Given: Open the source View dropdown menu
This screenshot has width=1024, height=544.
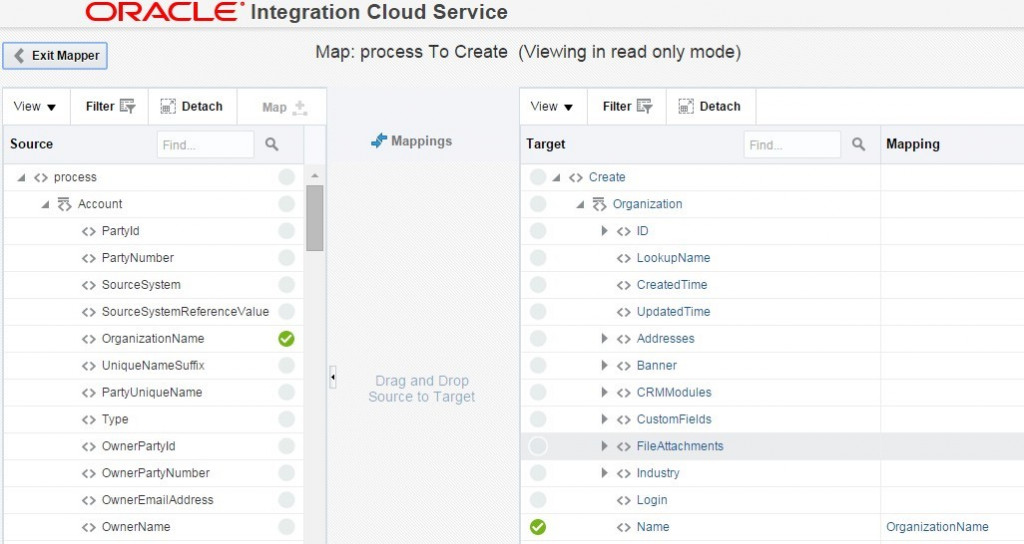Looking at the screenshot, I should tap(35, 106).
